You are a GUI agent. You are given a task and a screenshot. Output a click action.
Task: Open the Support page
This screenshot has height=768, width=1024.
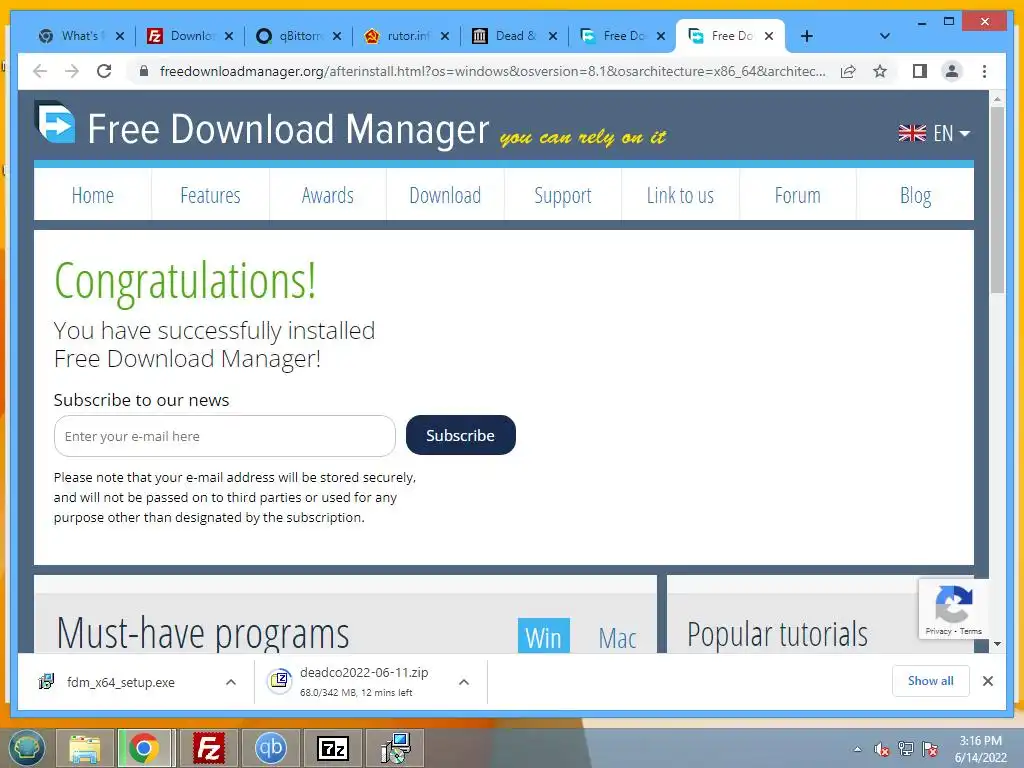point(563,195)
